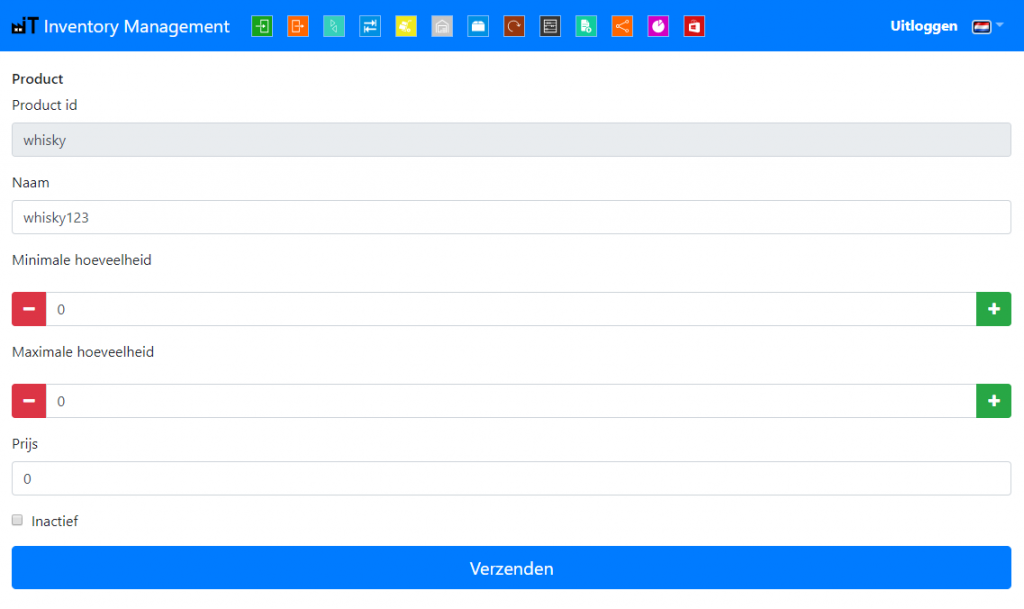This screenshot has height=609, width=1024.
Task: Open the orange stock-out icon
Action: 298,26
